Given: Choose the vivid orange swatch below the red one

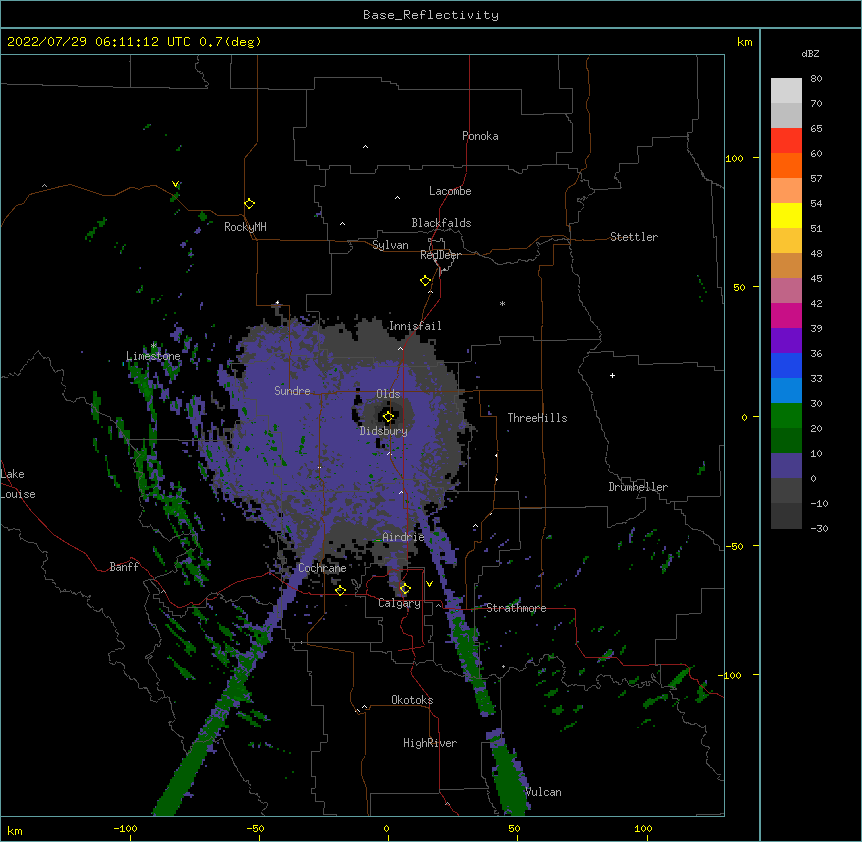Looking at the screenshot, I should 786,165.
